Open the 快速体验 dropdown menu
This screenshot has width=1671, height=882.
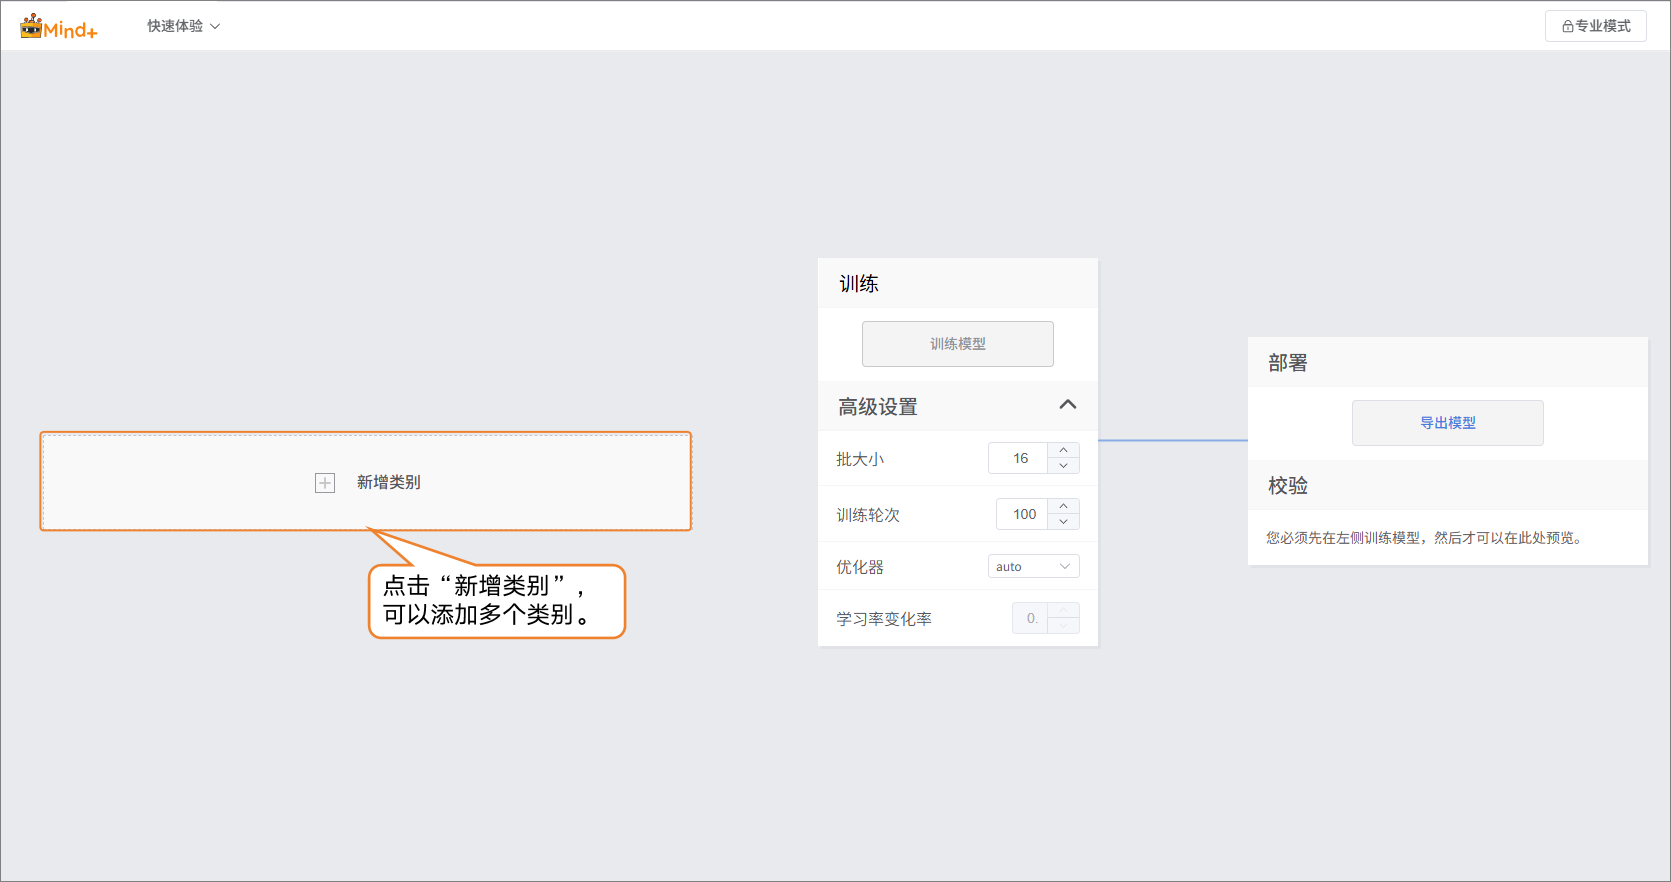pos(183,26)
